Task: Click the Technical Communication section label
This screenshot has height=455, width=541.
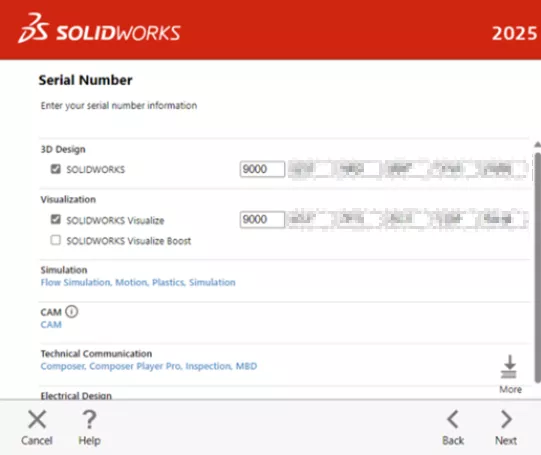Action: [96, 354]
